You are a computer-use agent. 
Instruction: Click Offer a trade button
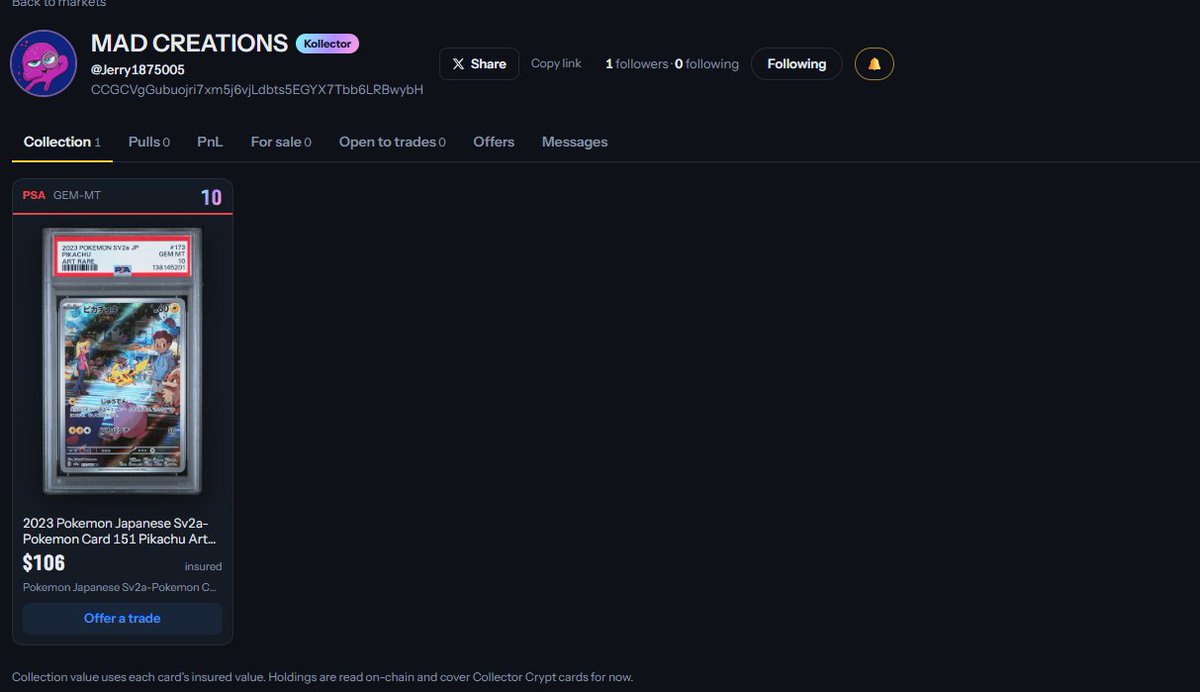[x=122, y=618]
